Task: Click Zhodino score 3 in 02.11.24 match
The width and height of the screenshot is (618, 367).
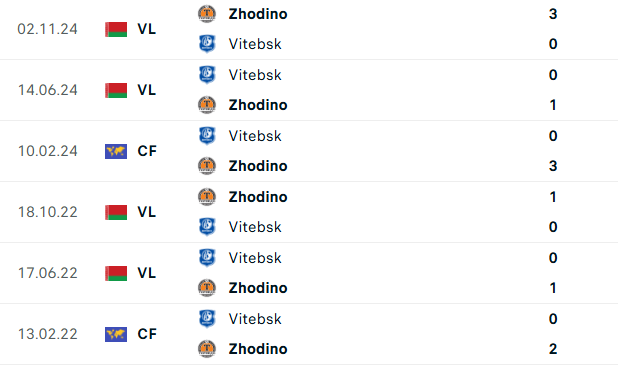Action: pos(553,14)
